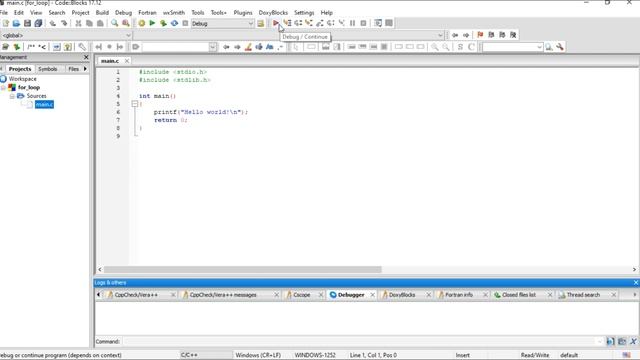
Task: Open Replace with the red magnifier icon
Action: [126, 23]
